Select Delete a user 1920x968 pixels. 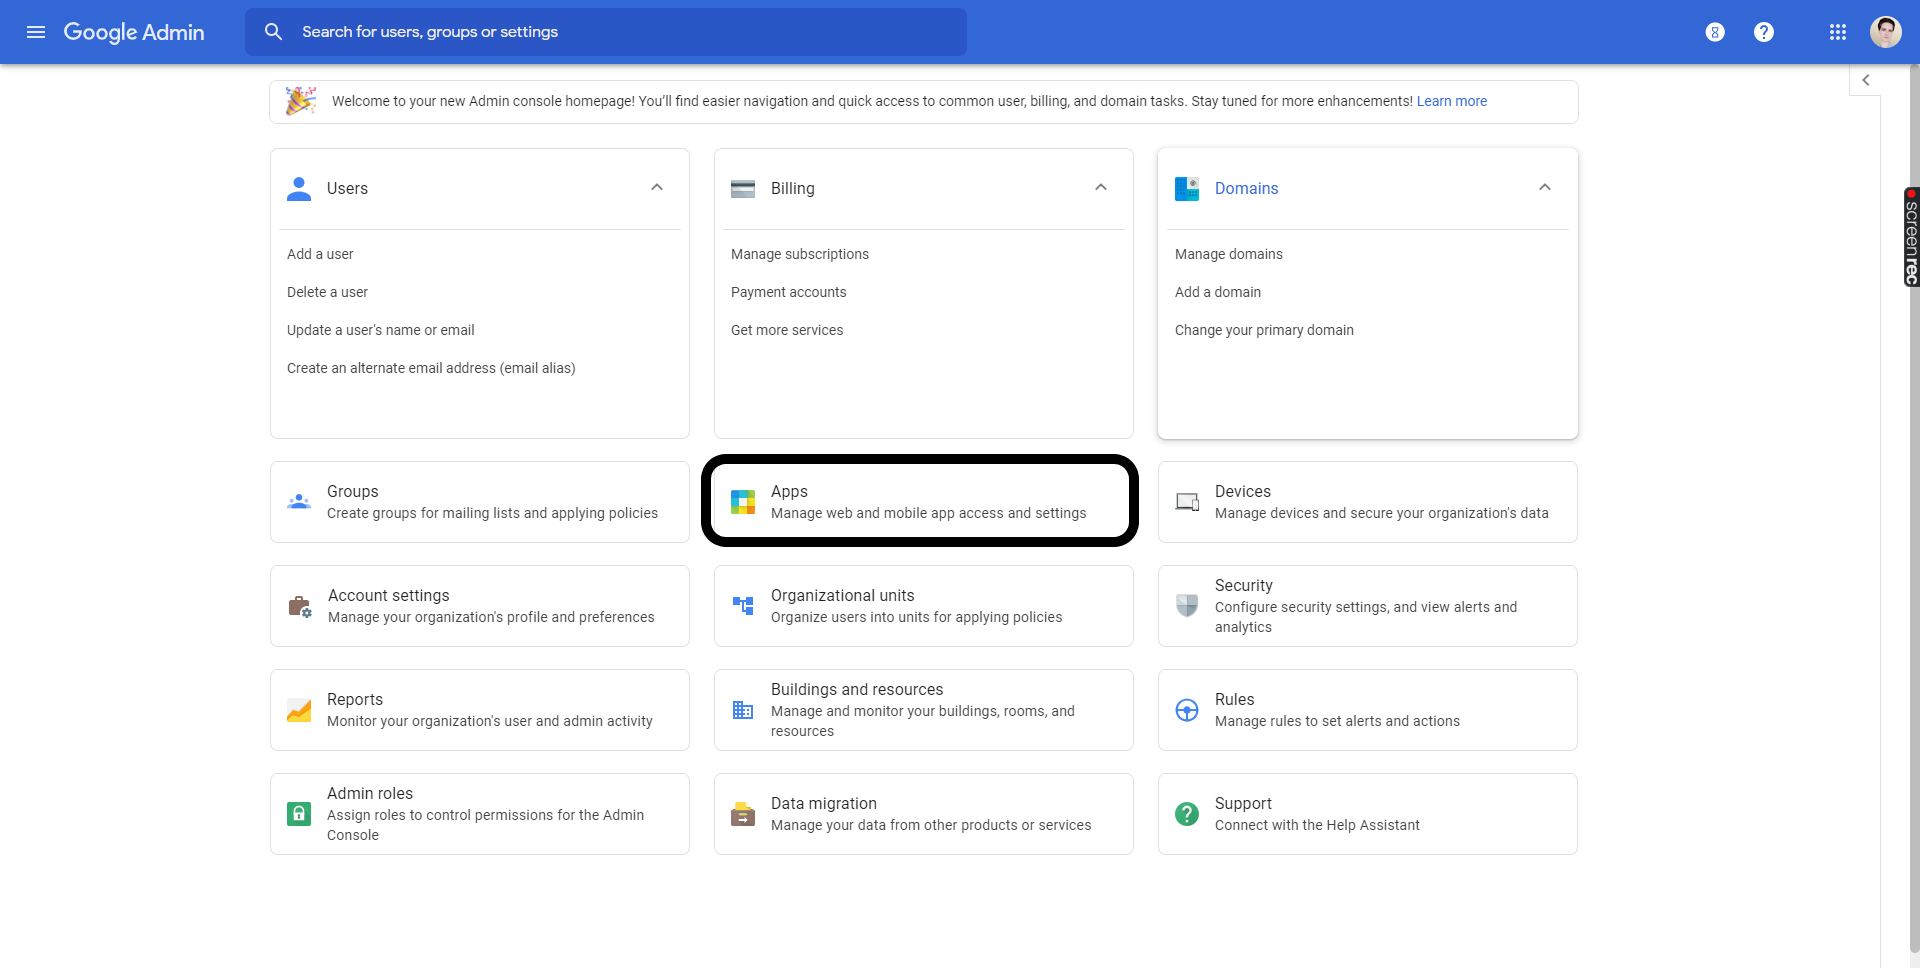[327, 292]
